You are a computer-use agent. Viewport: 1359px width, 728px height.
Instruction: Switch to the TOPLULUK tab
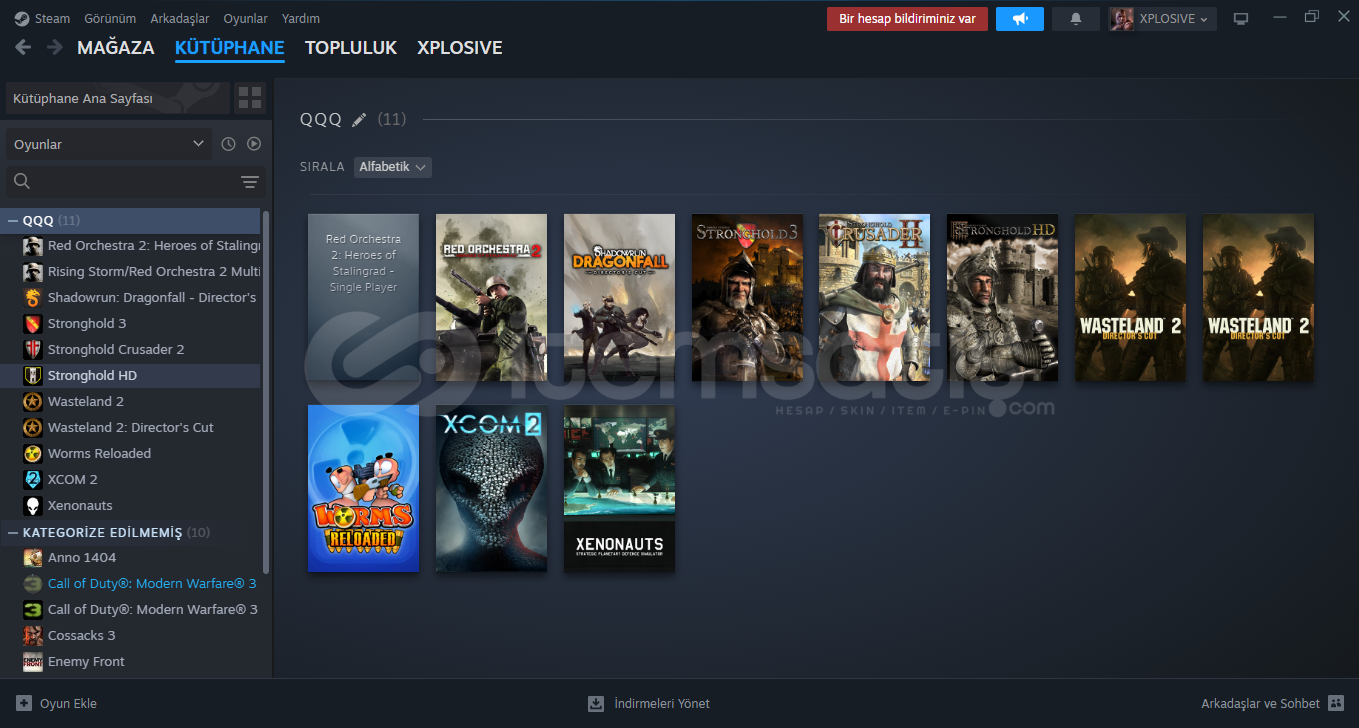coord(351,47)
